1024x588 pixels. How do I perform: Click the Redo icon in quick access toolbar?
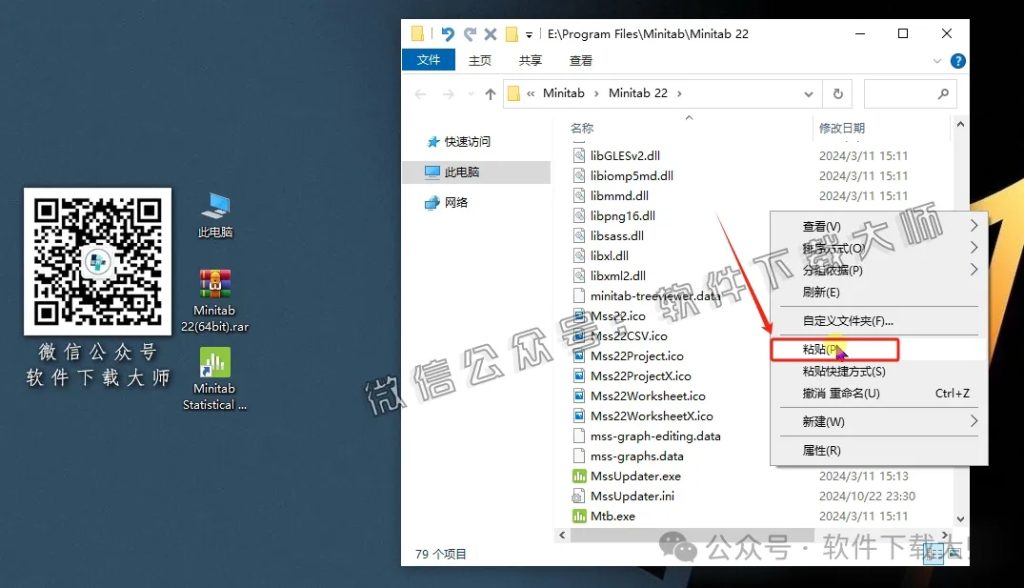point(468,33)
